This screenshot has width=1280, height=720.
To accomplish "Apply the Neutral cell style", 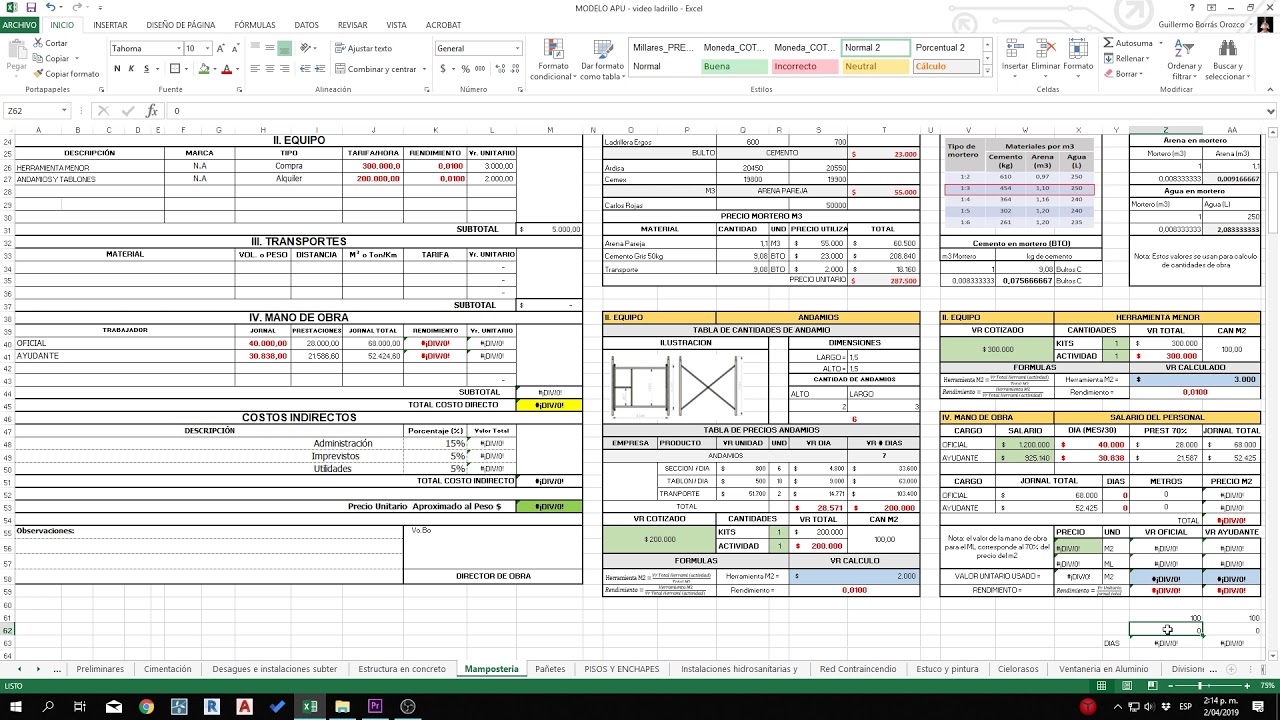I will pos(876,67).
